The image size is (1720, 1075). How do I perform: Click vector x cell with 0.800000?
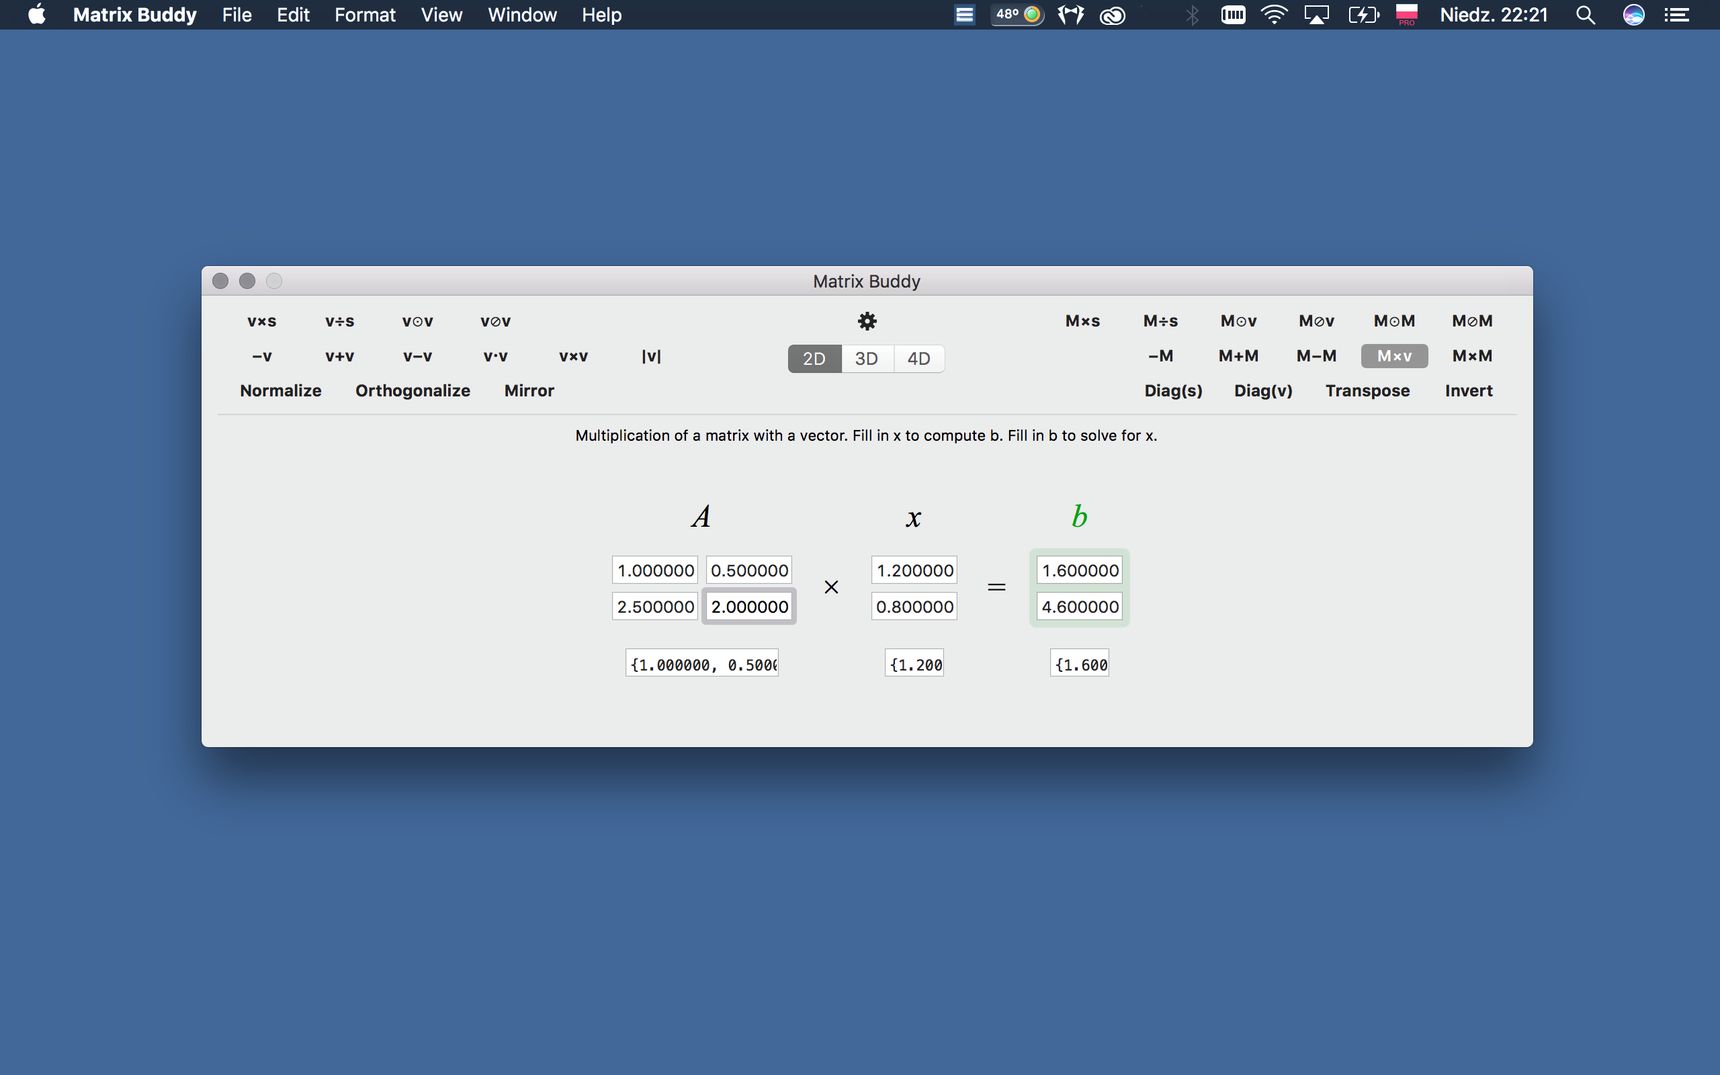(915, 606)
